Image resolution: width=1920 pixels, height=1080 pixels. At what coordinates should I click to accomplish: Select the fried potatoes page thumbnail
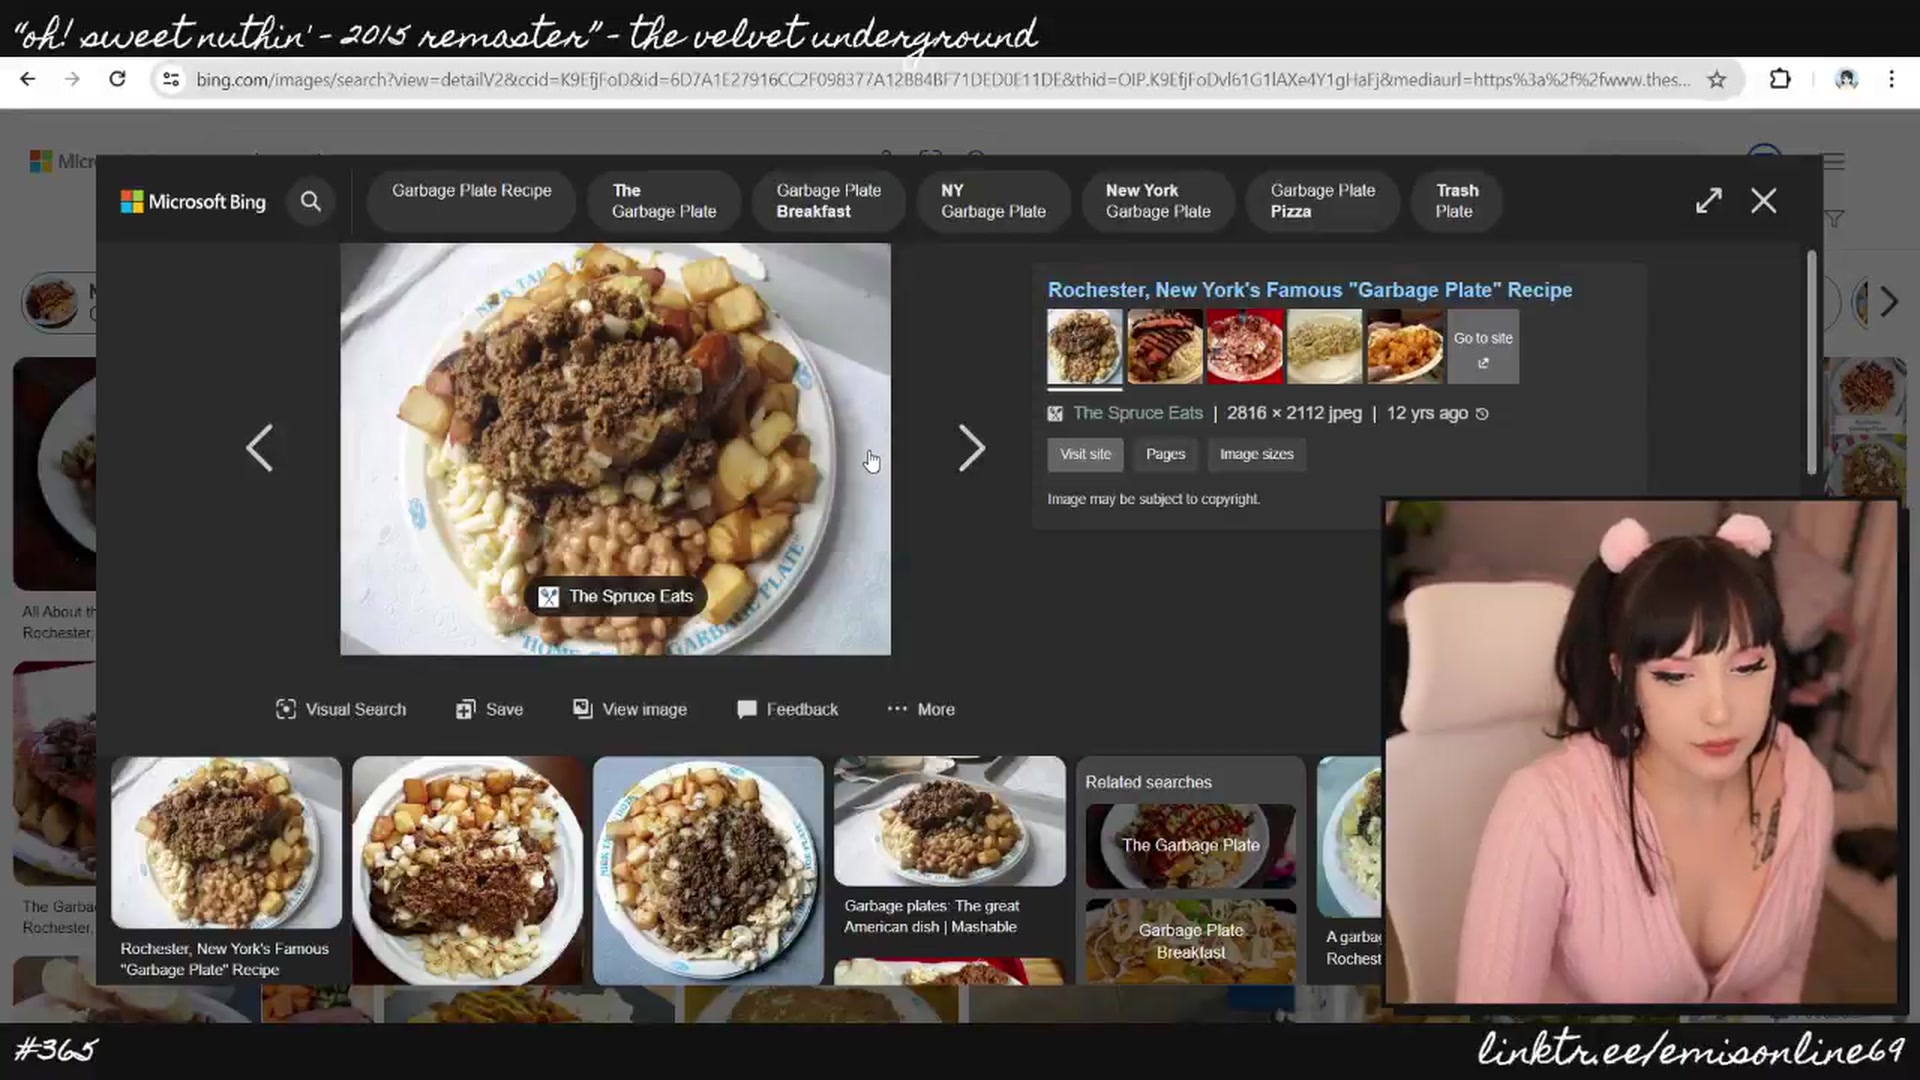pos(1404,347)
